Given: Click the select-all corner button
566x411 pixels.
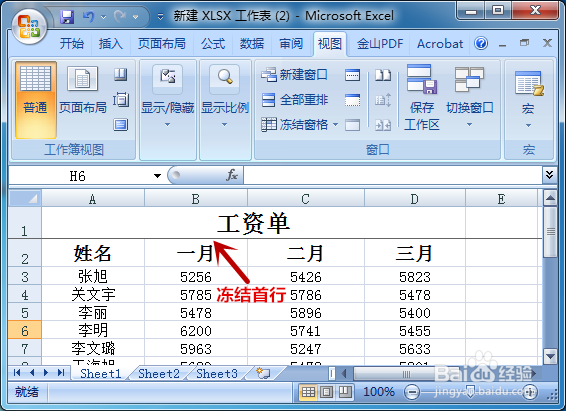Looking at the screenshot, I should 25,198.
